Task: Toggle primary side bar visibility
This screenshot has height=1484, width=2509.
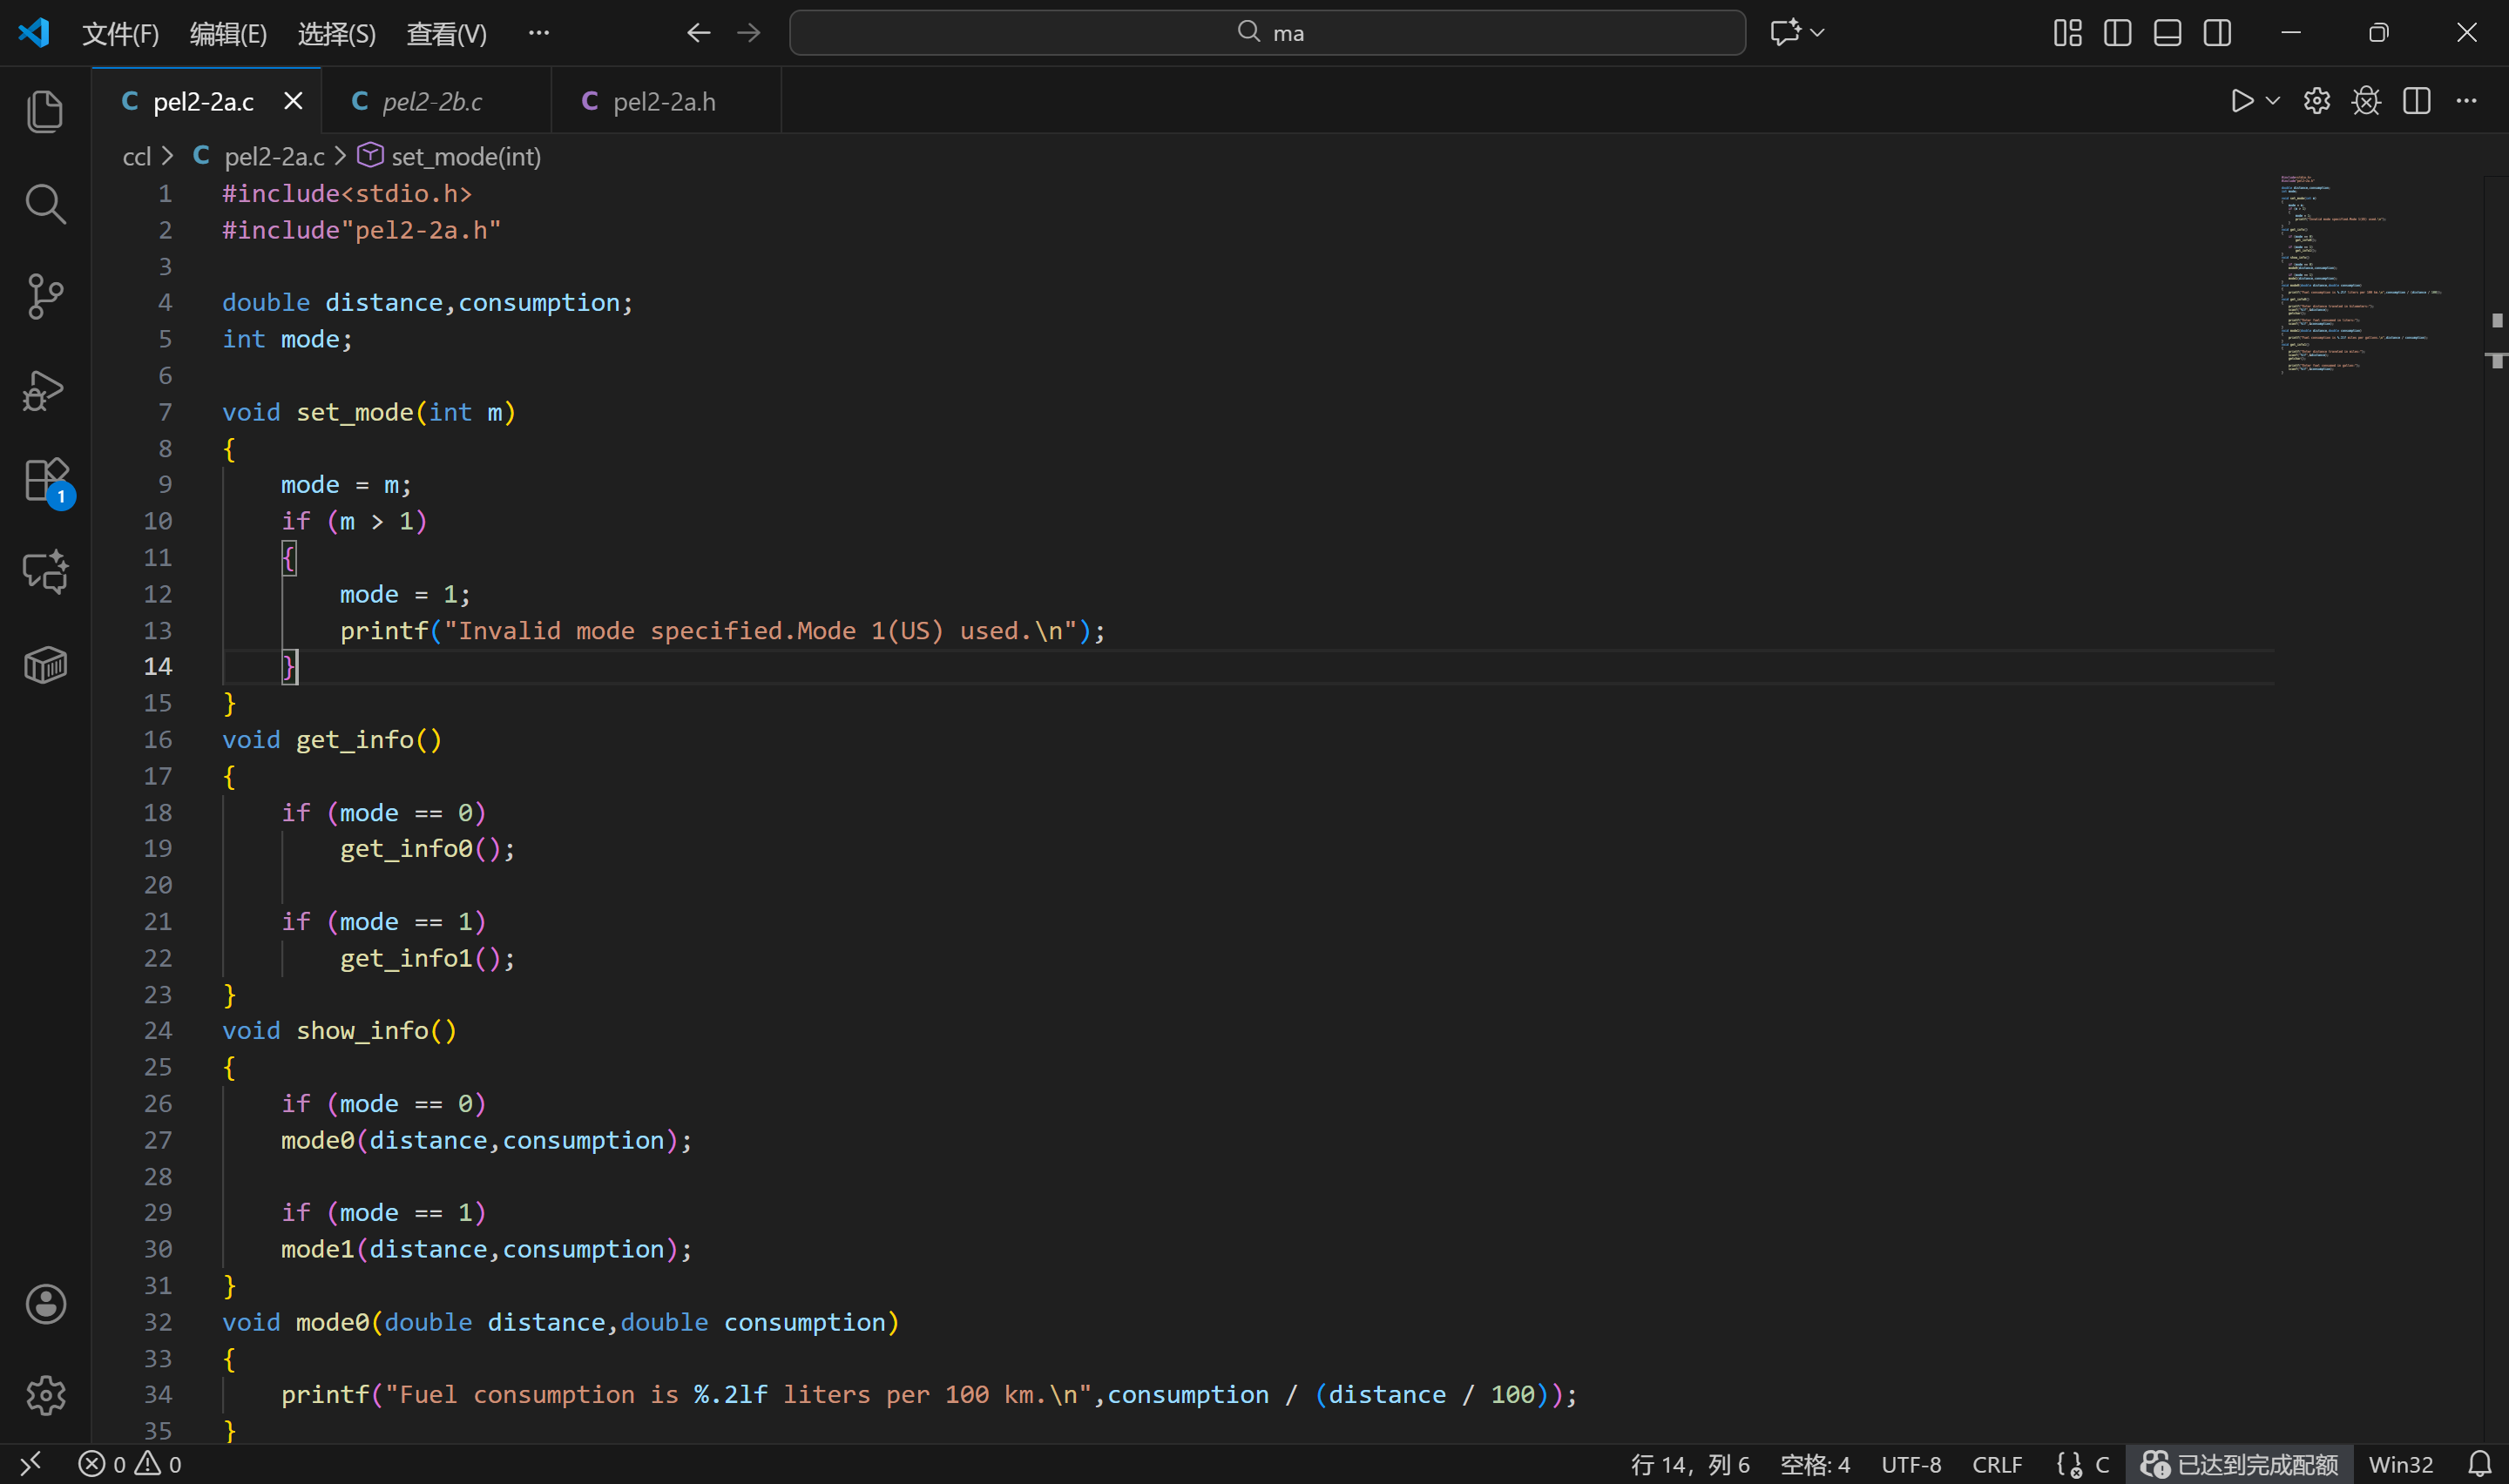Action: (2117, 33)
